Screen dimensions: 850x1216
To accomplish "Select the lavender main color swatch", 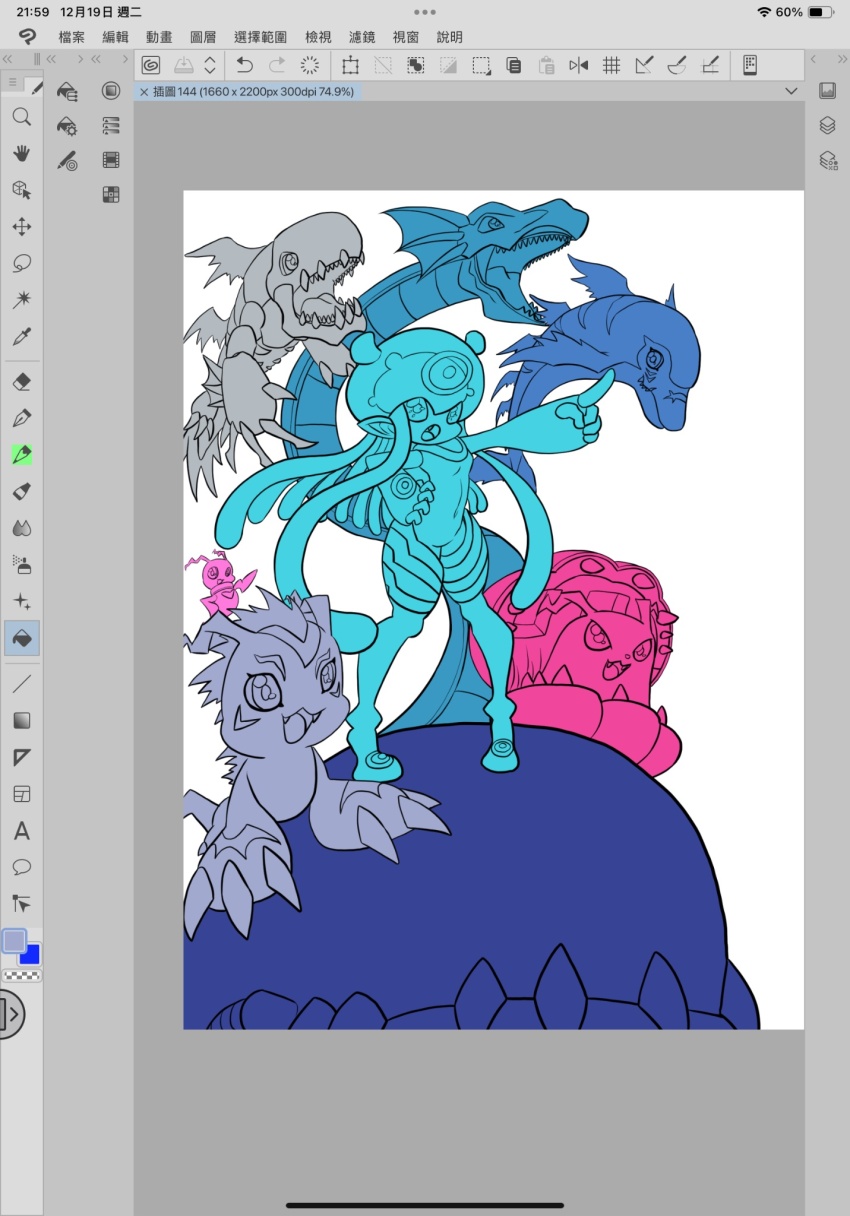I will point(14,941).
